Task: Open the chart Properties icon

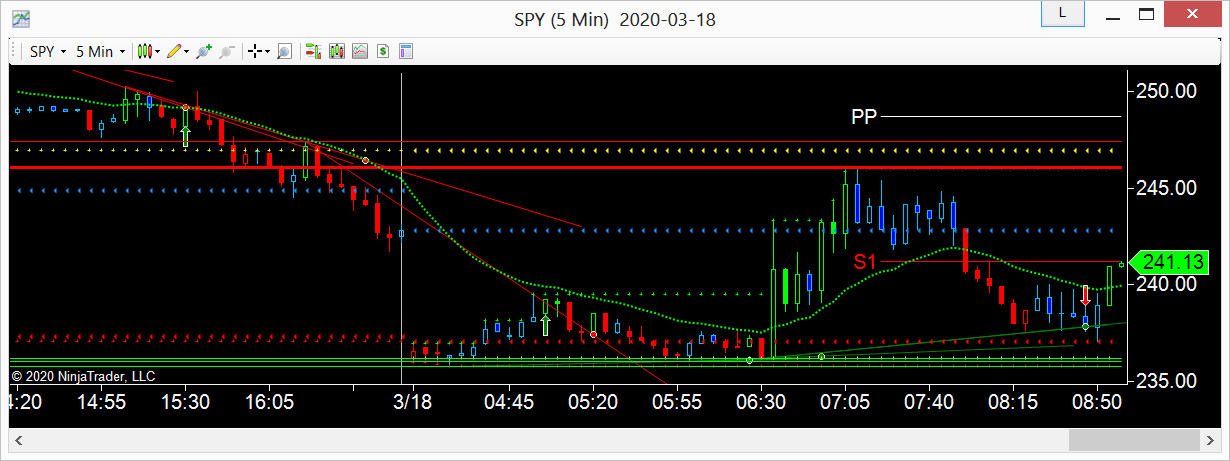Action: [406, 51]
